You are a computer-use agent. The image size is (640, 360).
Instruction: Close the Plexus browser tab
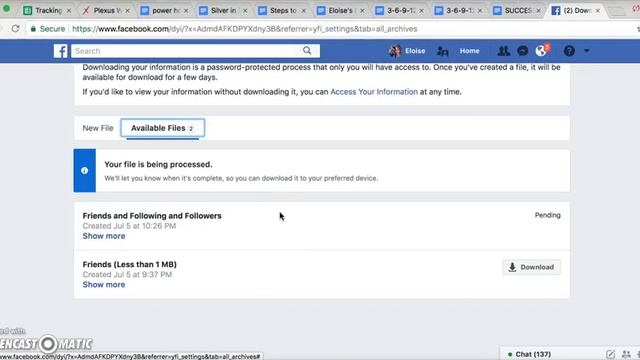127,11
